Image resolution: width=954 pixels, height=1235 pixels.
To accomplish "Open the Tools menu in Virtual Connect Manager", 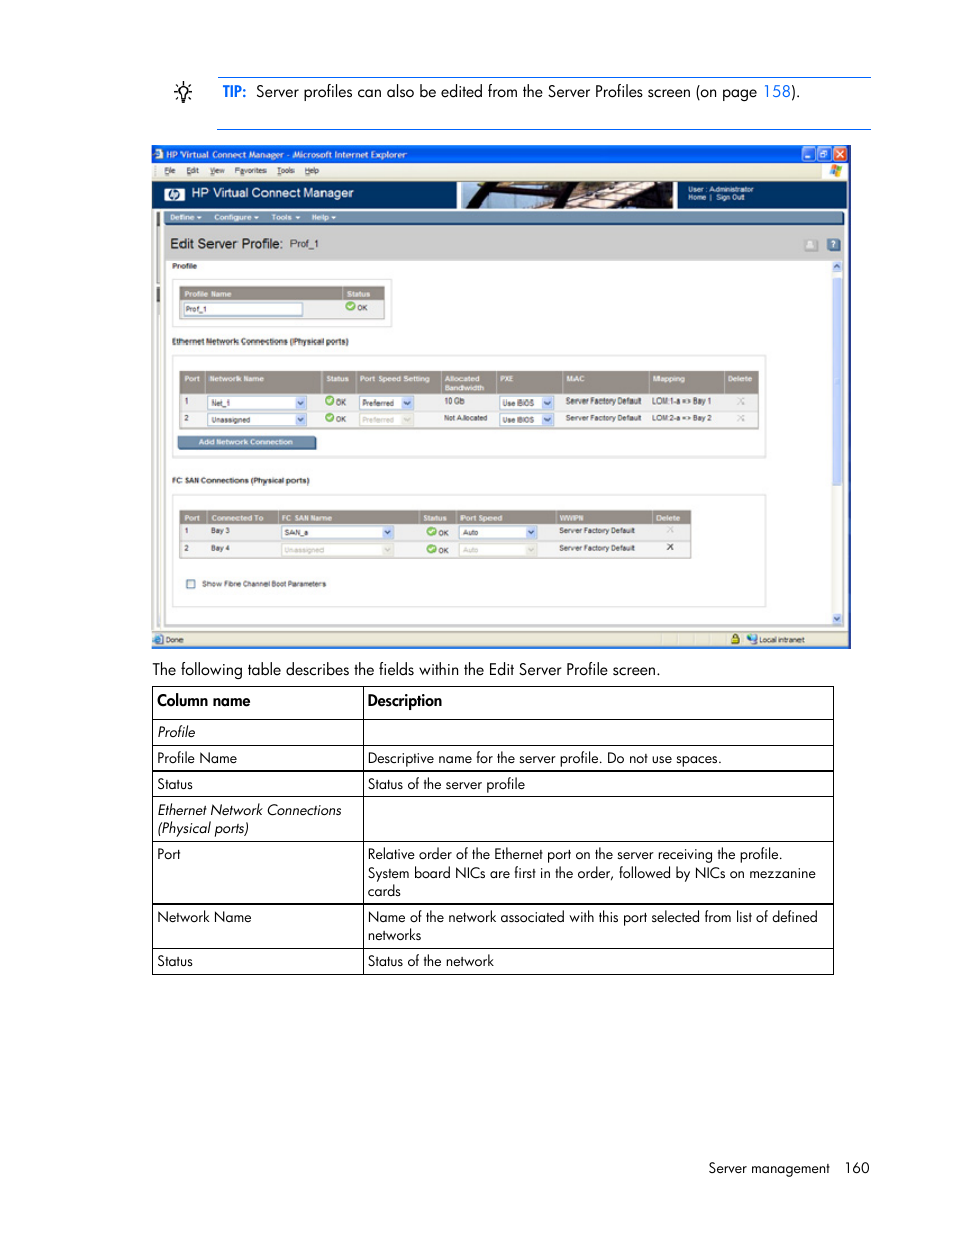I will click(286, 217).
